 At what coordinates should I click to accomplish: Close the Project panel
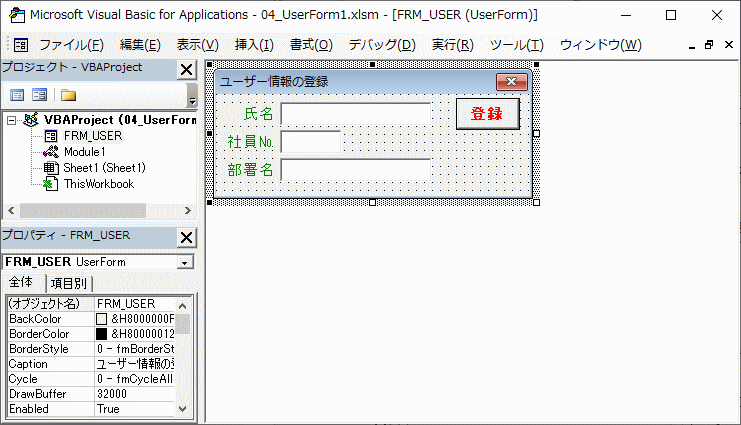point(187,69)
